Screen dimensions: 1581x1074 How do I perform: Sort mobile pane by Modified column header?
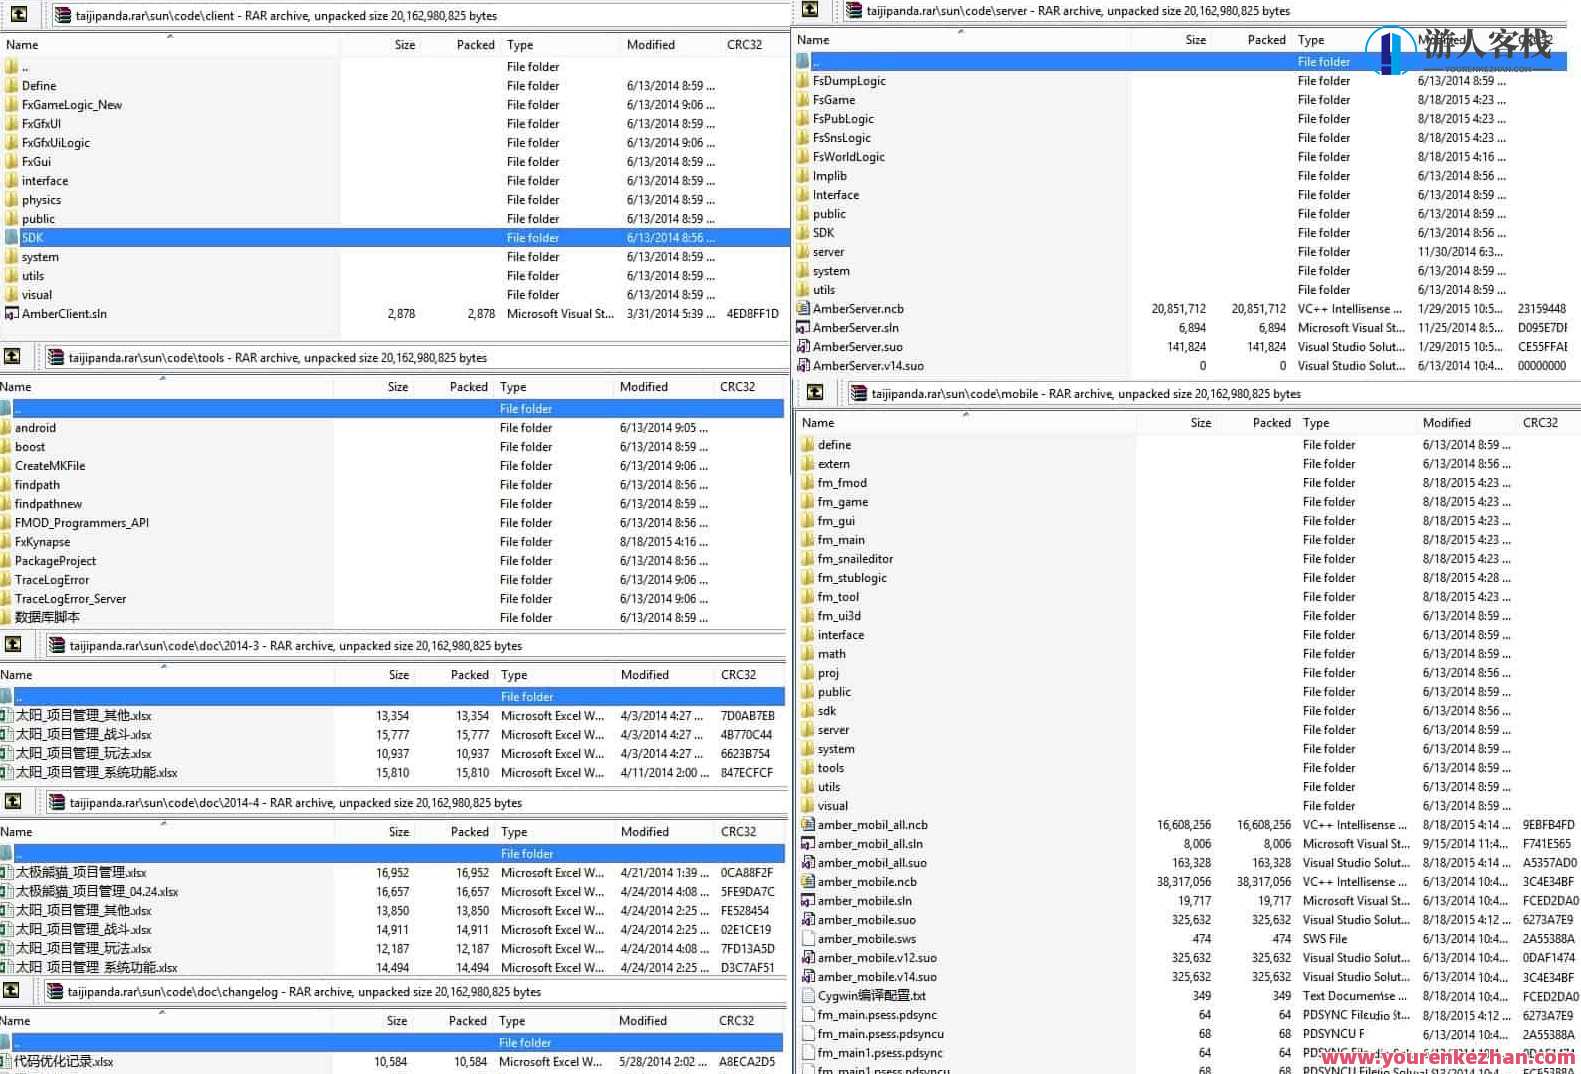click(x=1446, y=423)
